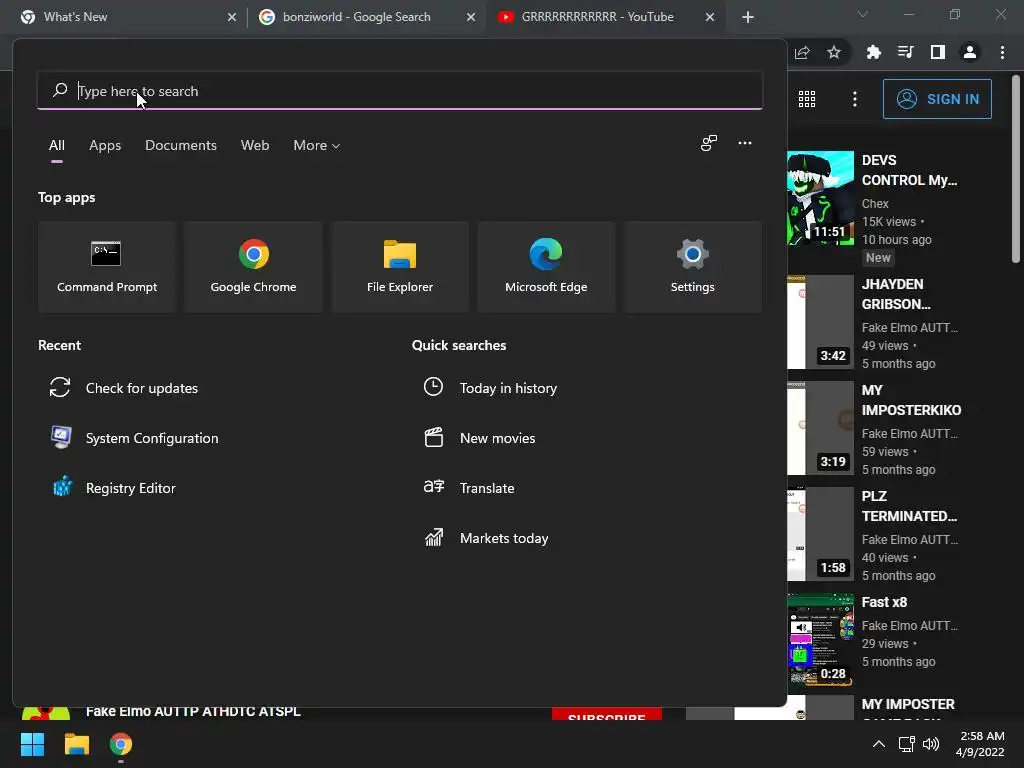Image resolution: width=1024 pixels, height=768 pixels.
Task: Switch to bonziworld Google Search tab
Action: [366, 17]
